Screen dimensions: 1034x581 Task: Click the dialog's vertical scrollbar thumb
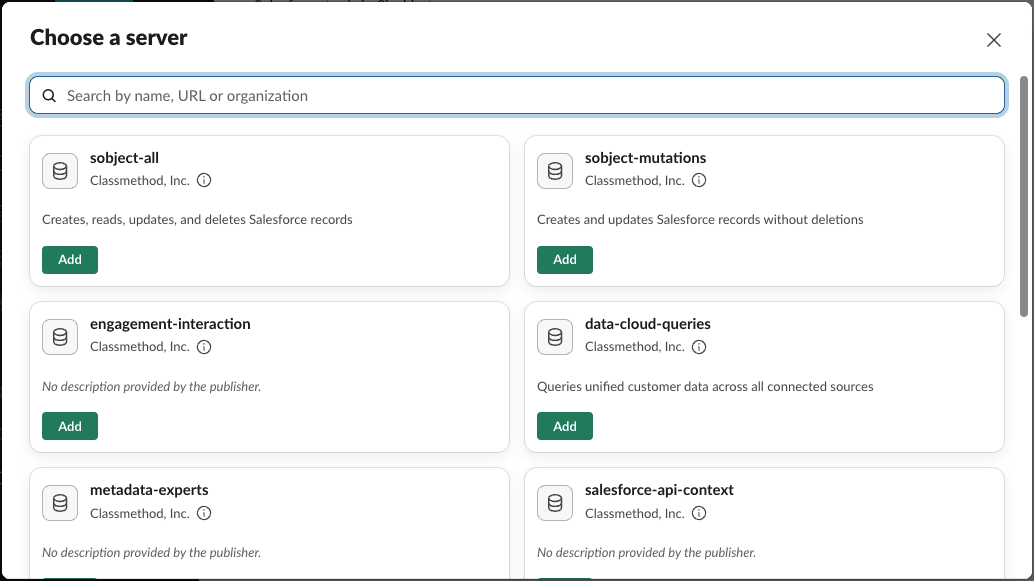click(x=1023, y=196)
